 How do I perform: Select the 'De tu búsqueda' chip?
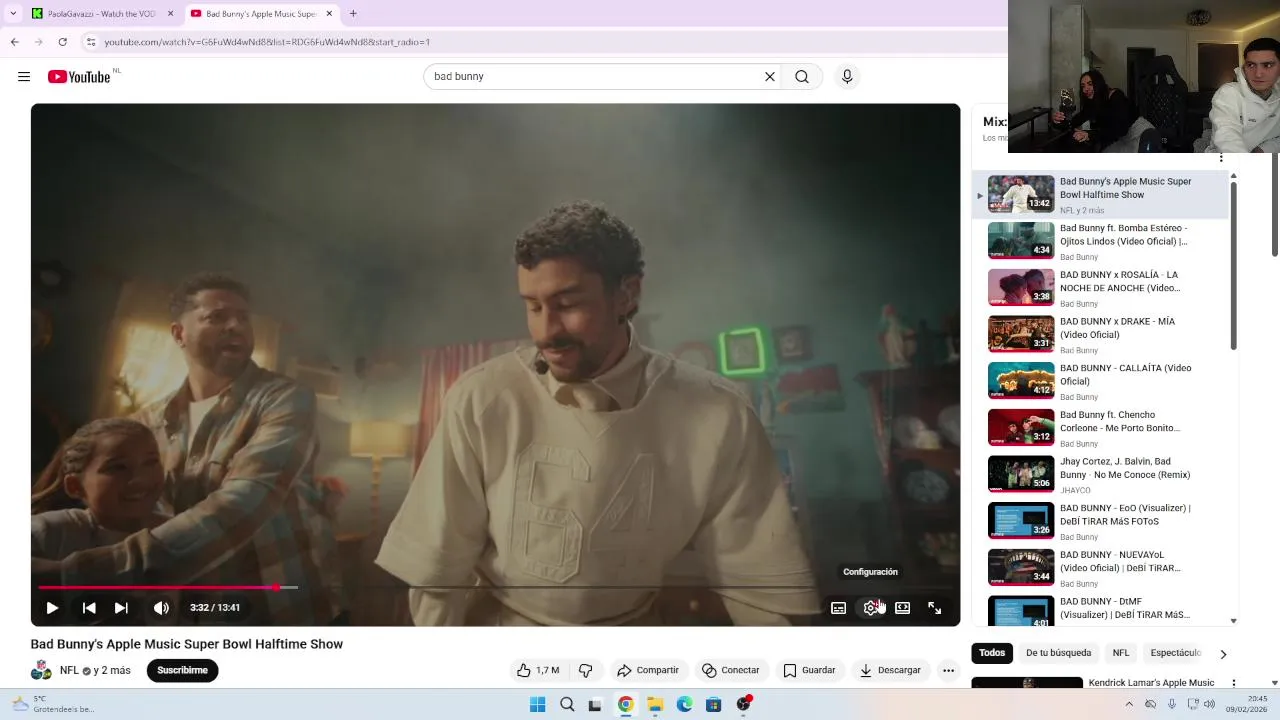(1058, 653)
